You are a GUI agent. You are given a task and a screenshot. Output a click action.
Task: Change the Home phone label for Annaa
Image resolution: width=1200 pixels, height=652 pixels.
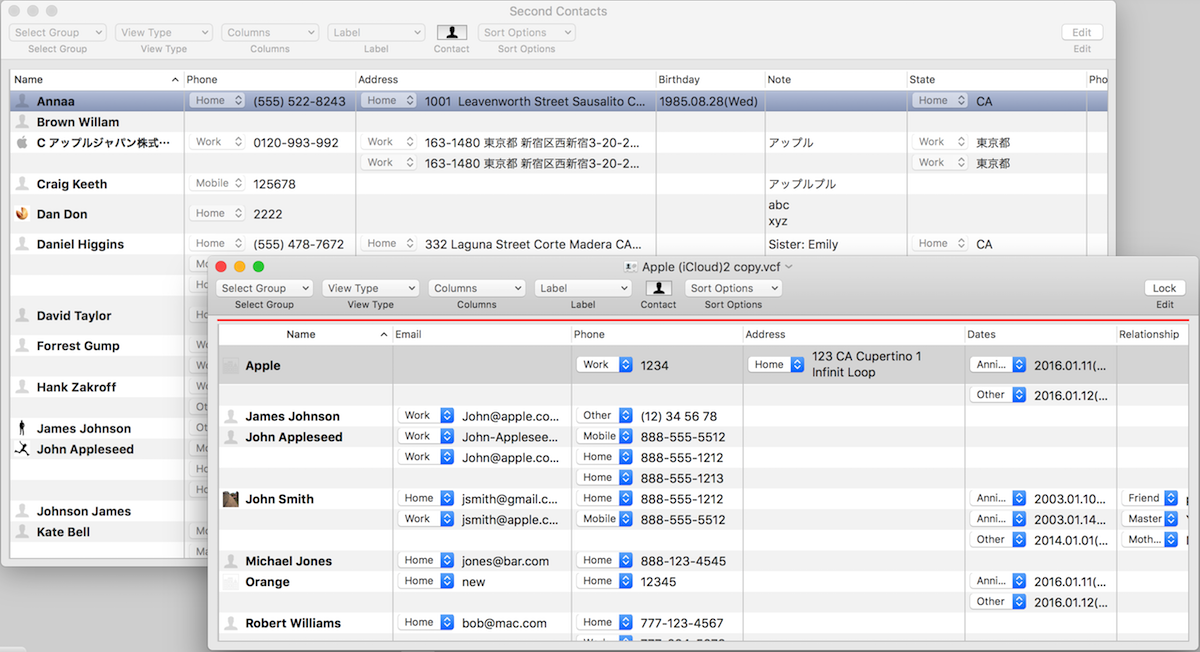click(x=217, y=101)
